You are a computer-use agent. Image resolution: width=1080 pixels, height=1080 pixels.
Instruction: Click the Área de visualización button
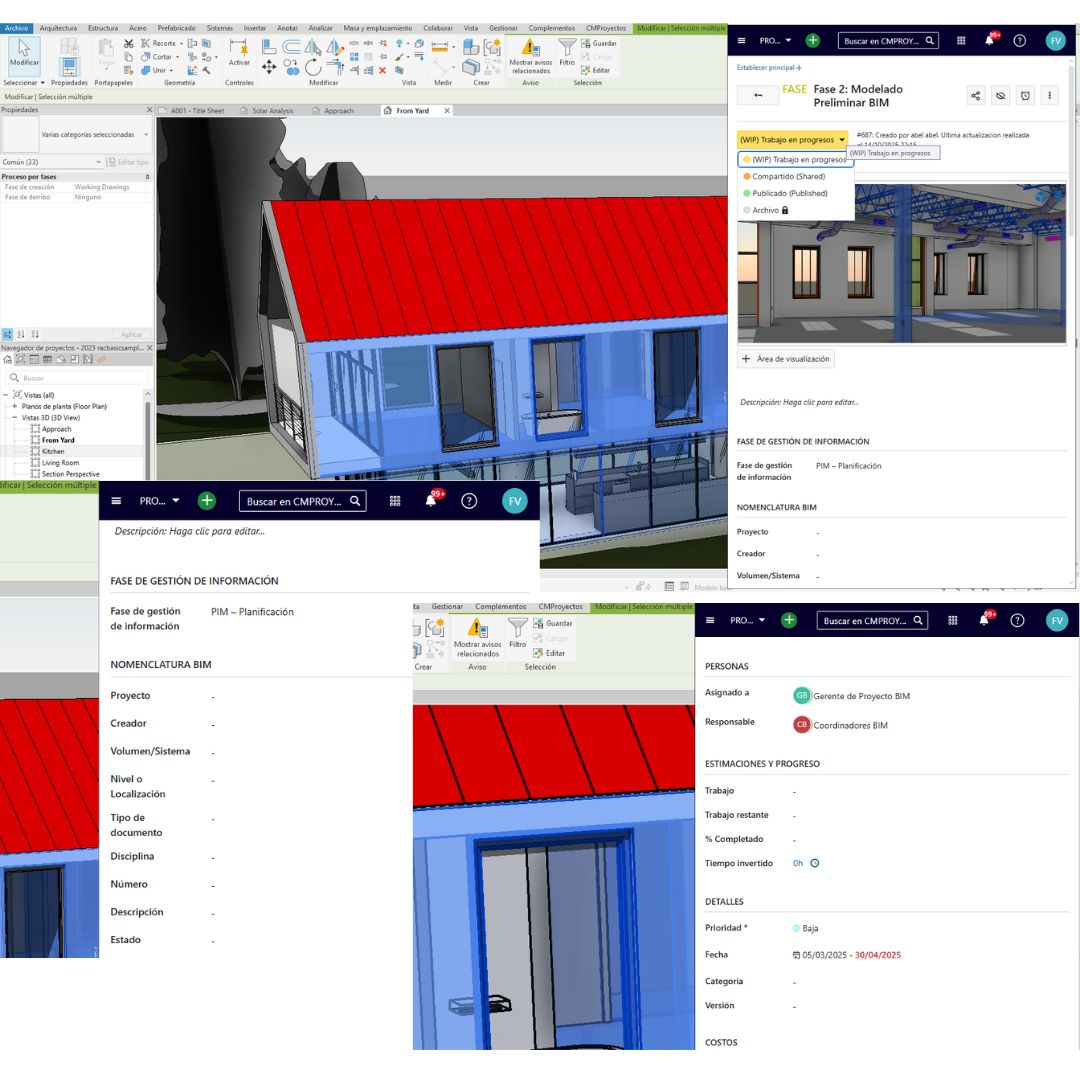coord(785,359)
